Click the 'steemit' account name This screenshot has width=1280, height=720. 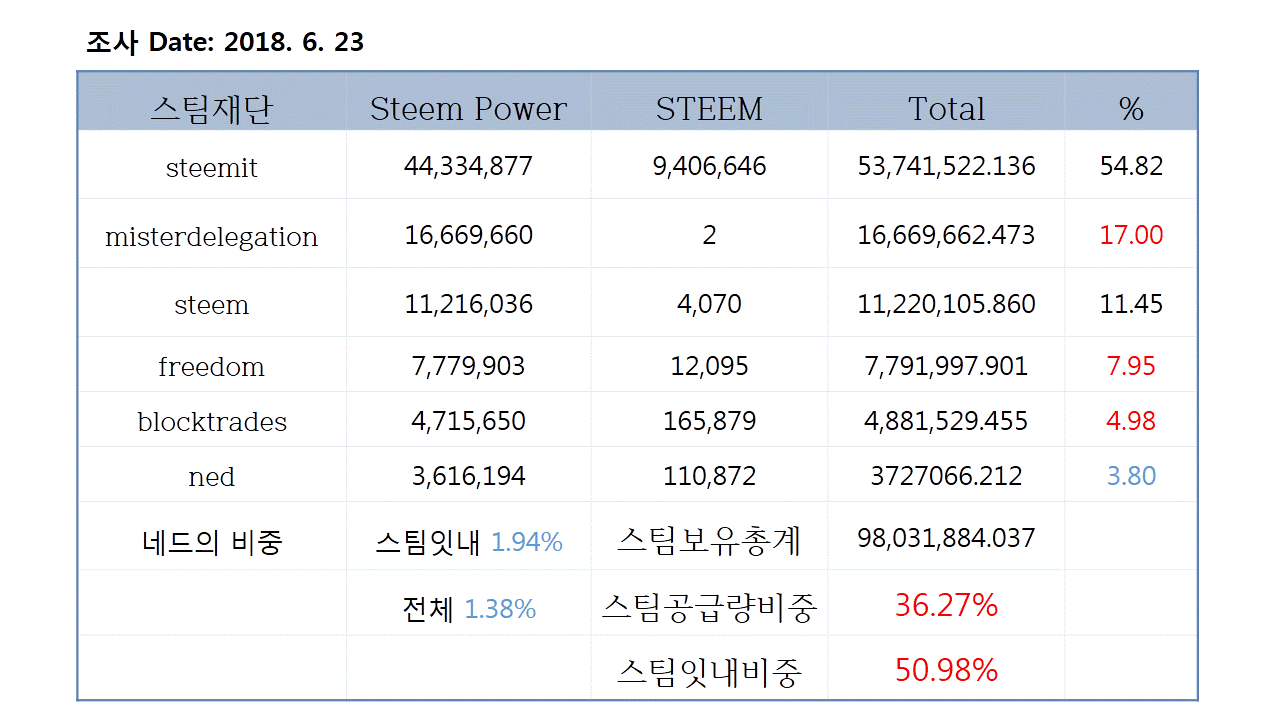[211, 167]
